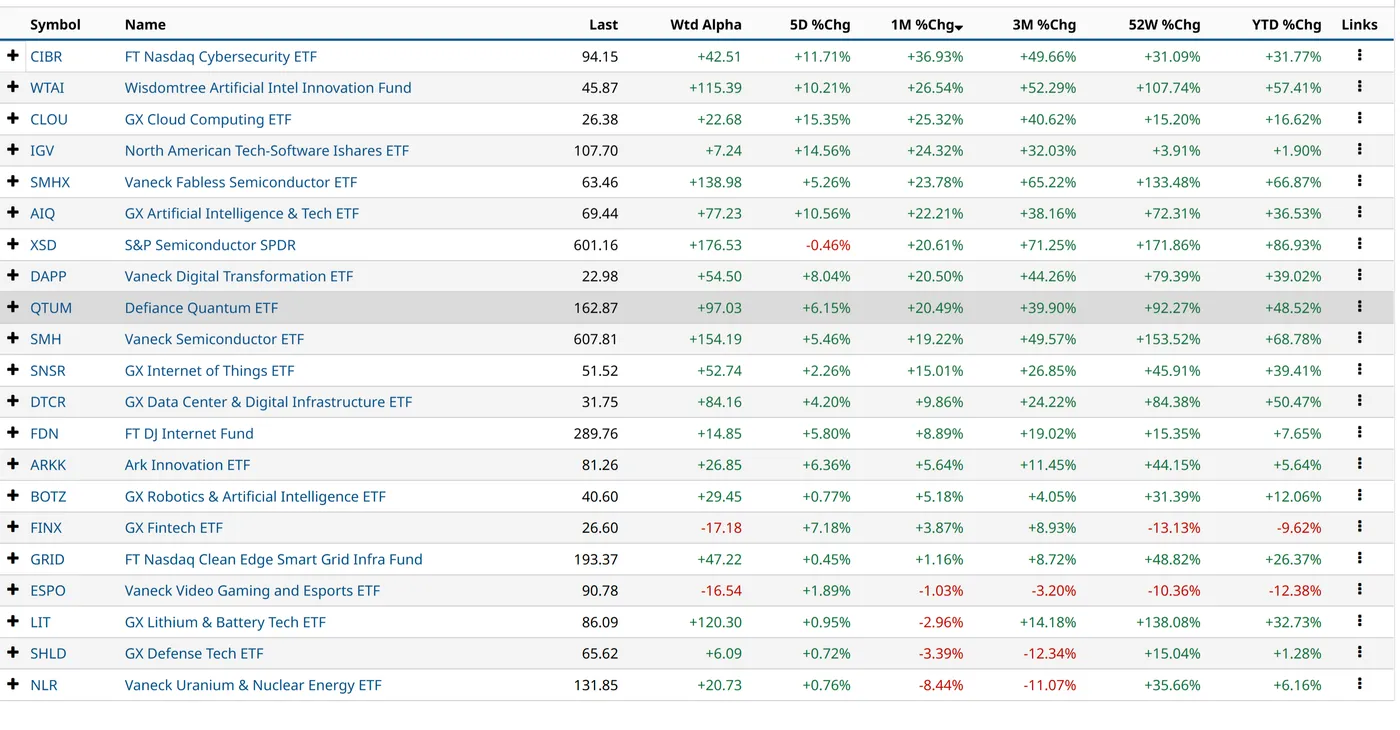Select the -17.18 Wtd Alpha value

tap(721, 527)
